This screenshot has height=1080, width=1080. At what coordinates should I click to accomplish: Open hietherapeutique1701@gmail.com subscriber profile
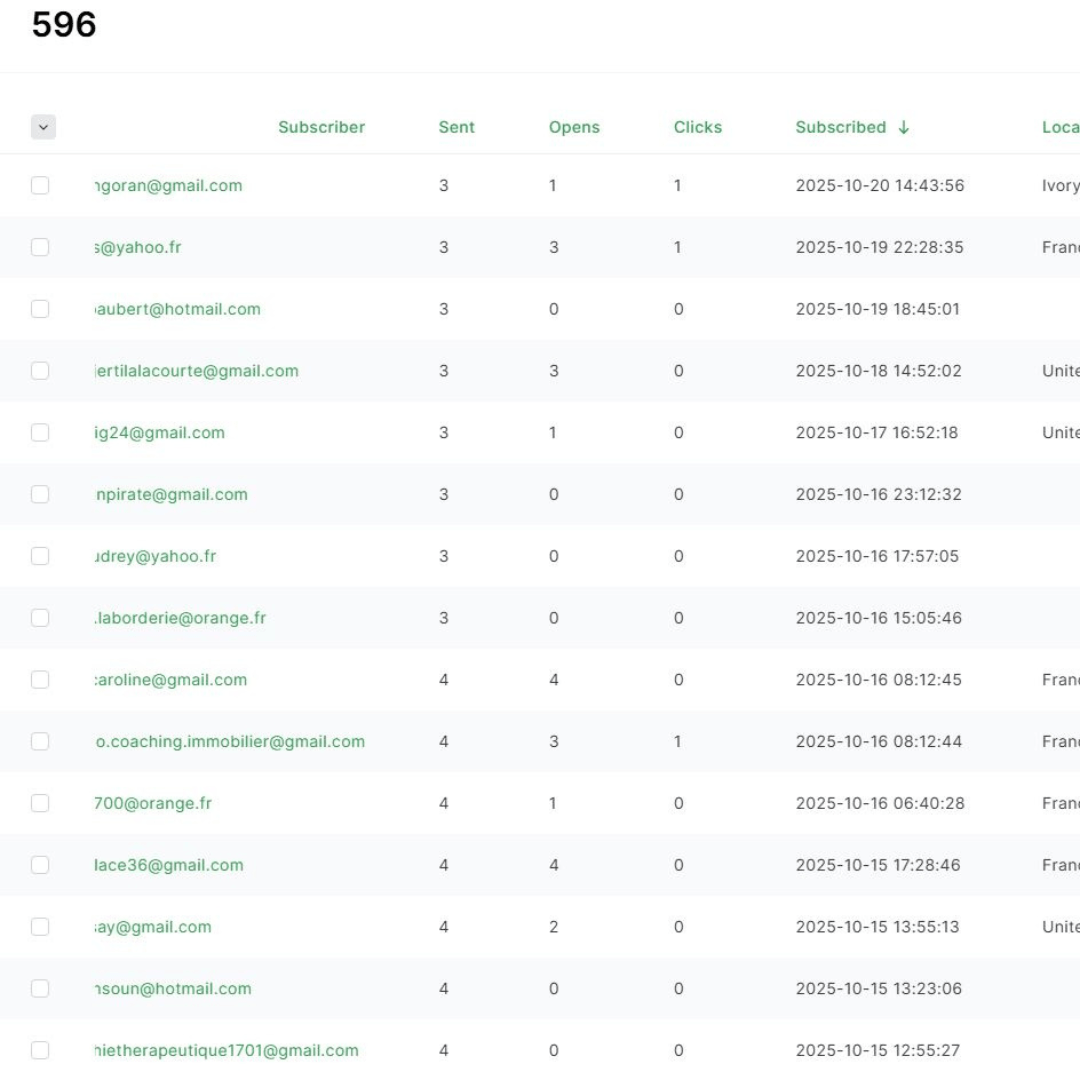tap(226, 1050)
